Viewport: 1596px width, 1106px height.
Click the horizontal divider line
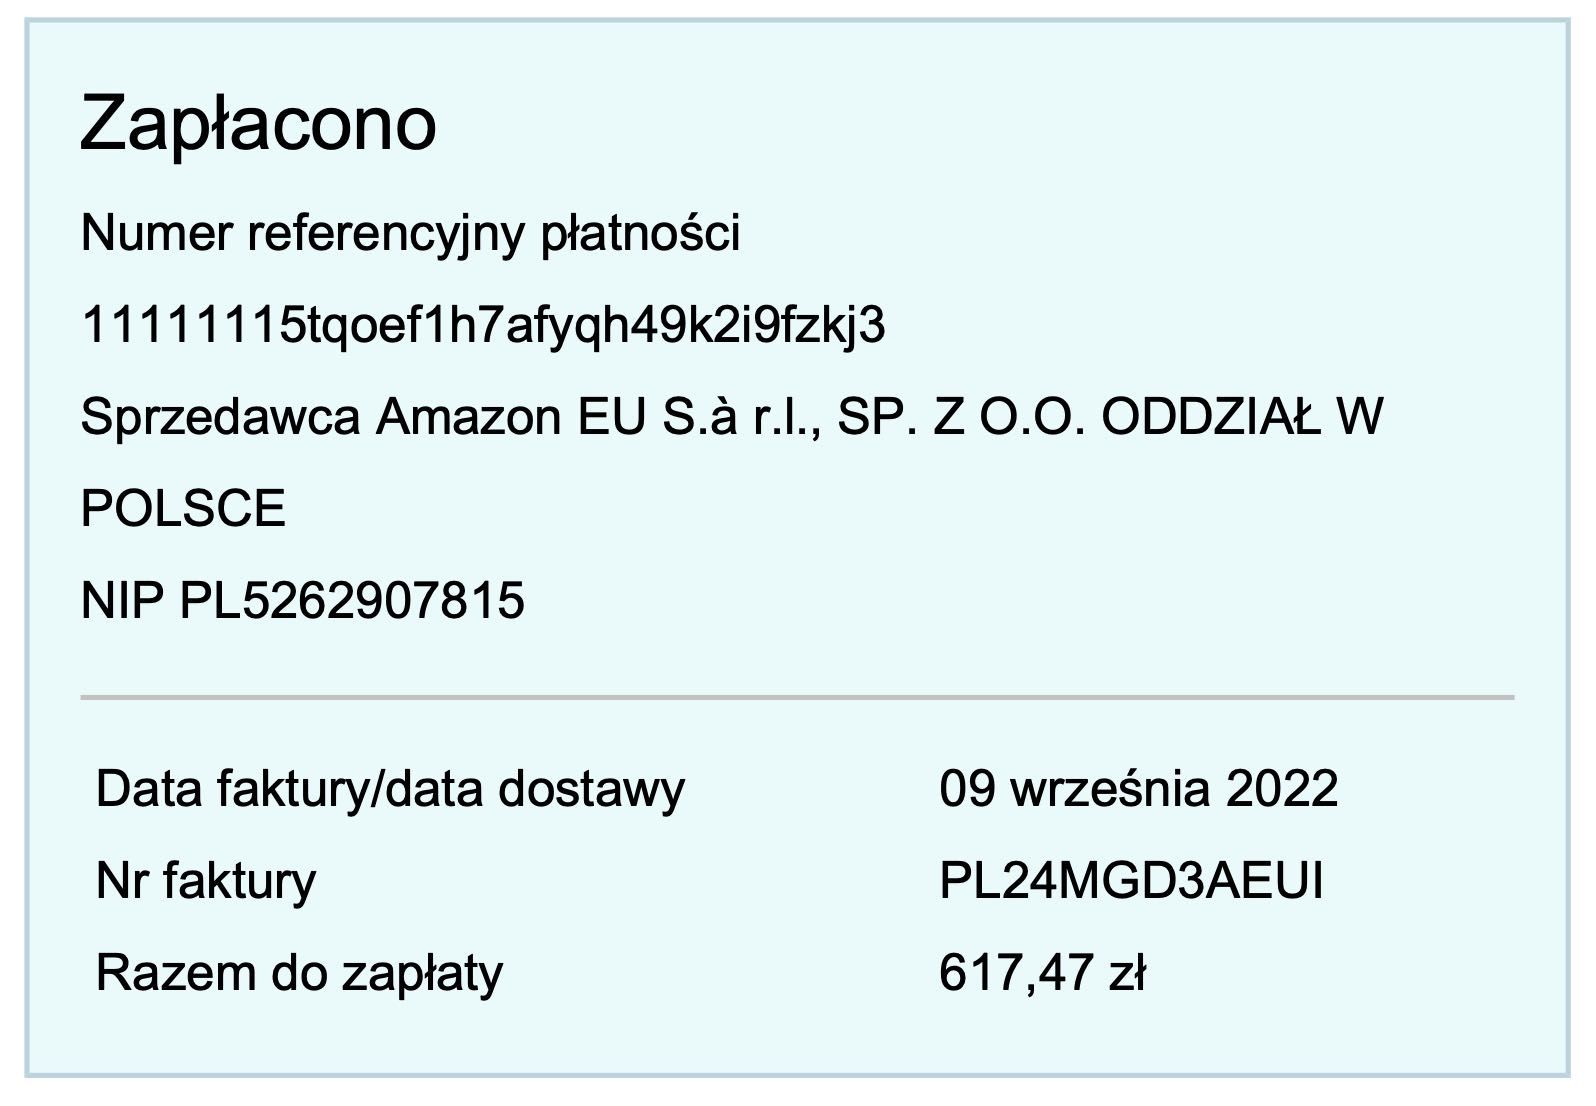click(797, 696)
